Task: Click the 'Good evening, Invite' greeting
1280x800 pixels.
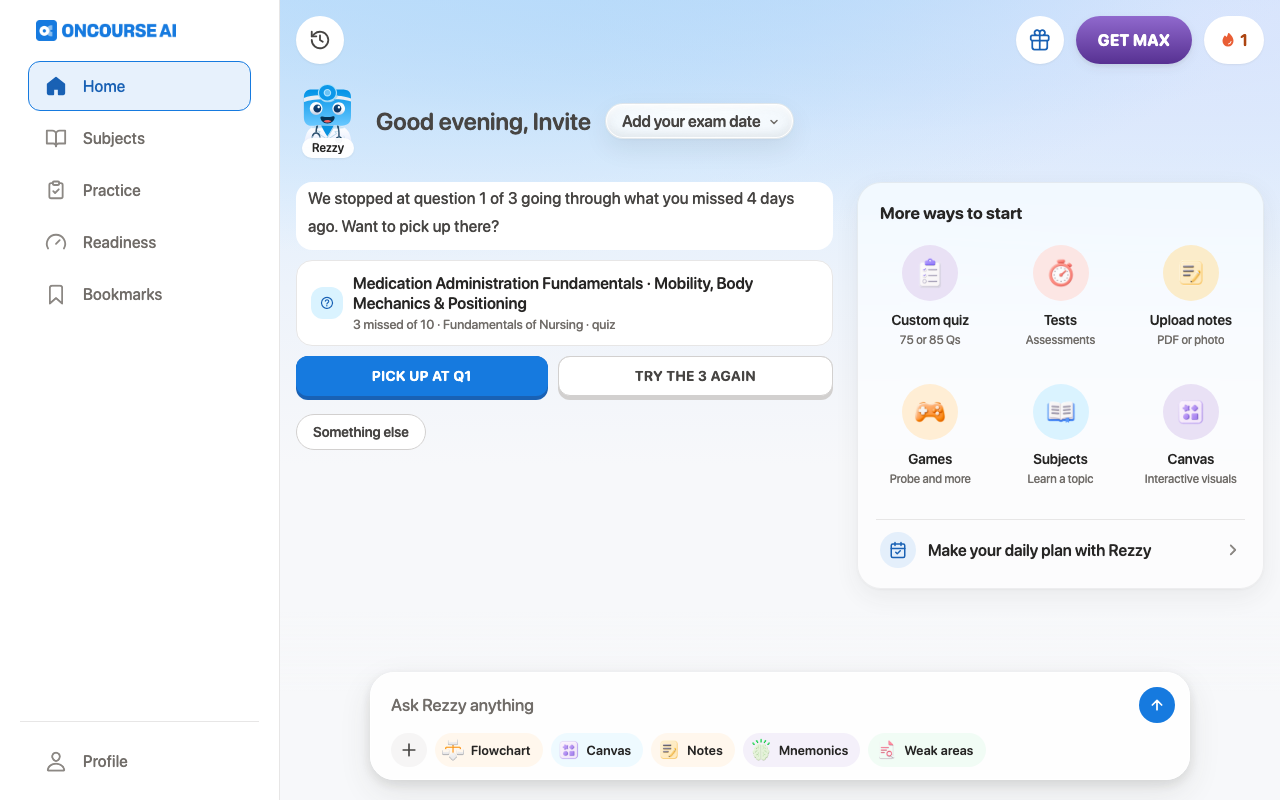Action: tap(483, 122)
